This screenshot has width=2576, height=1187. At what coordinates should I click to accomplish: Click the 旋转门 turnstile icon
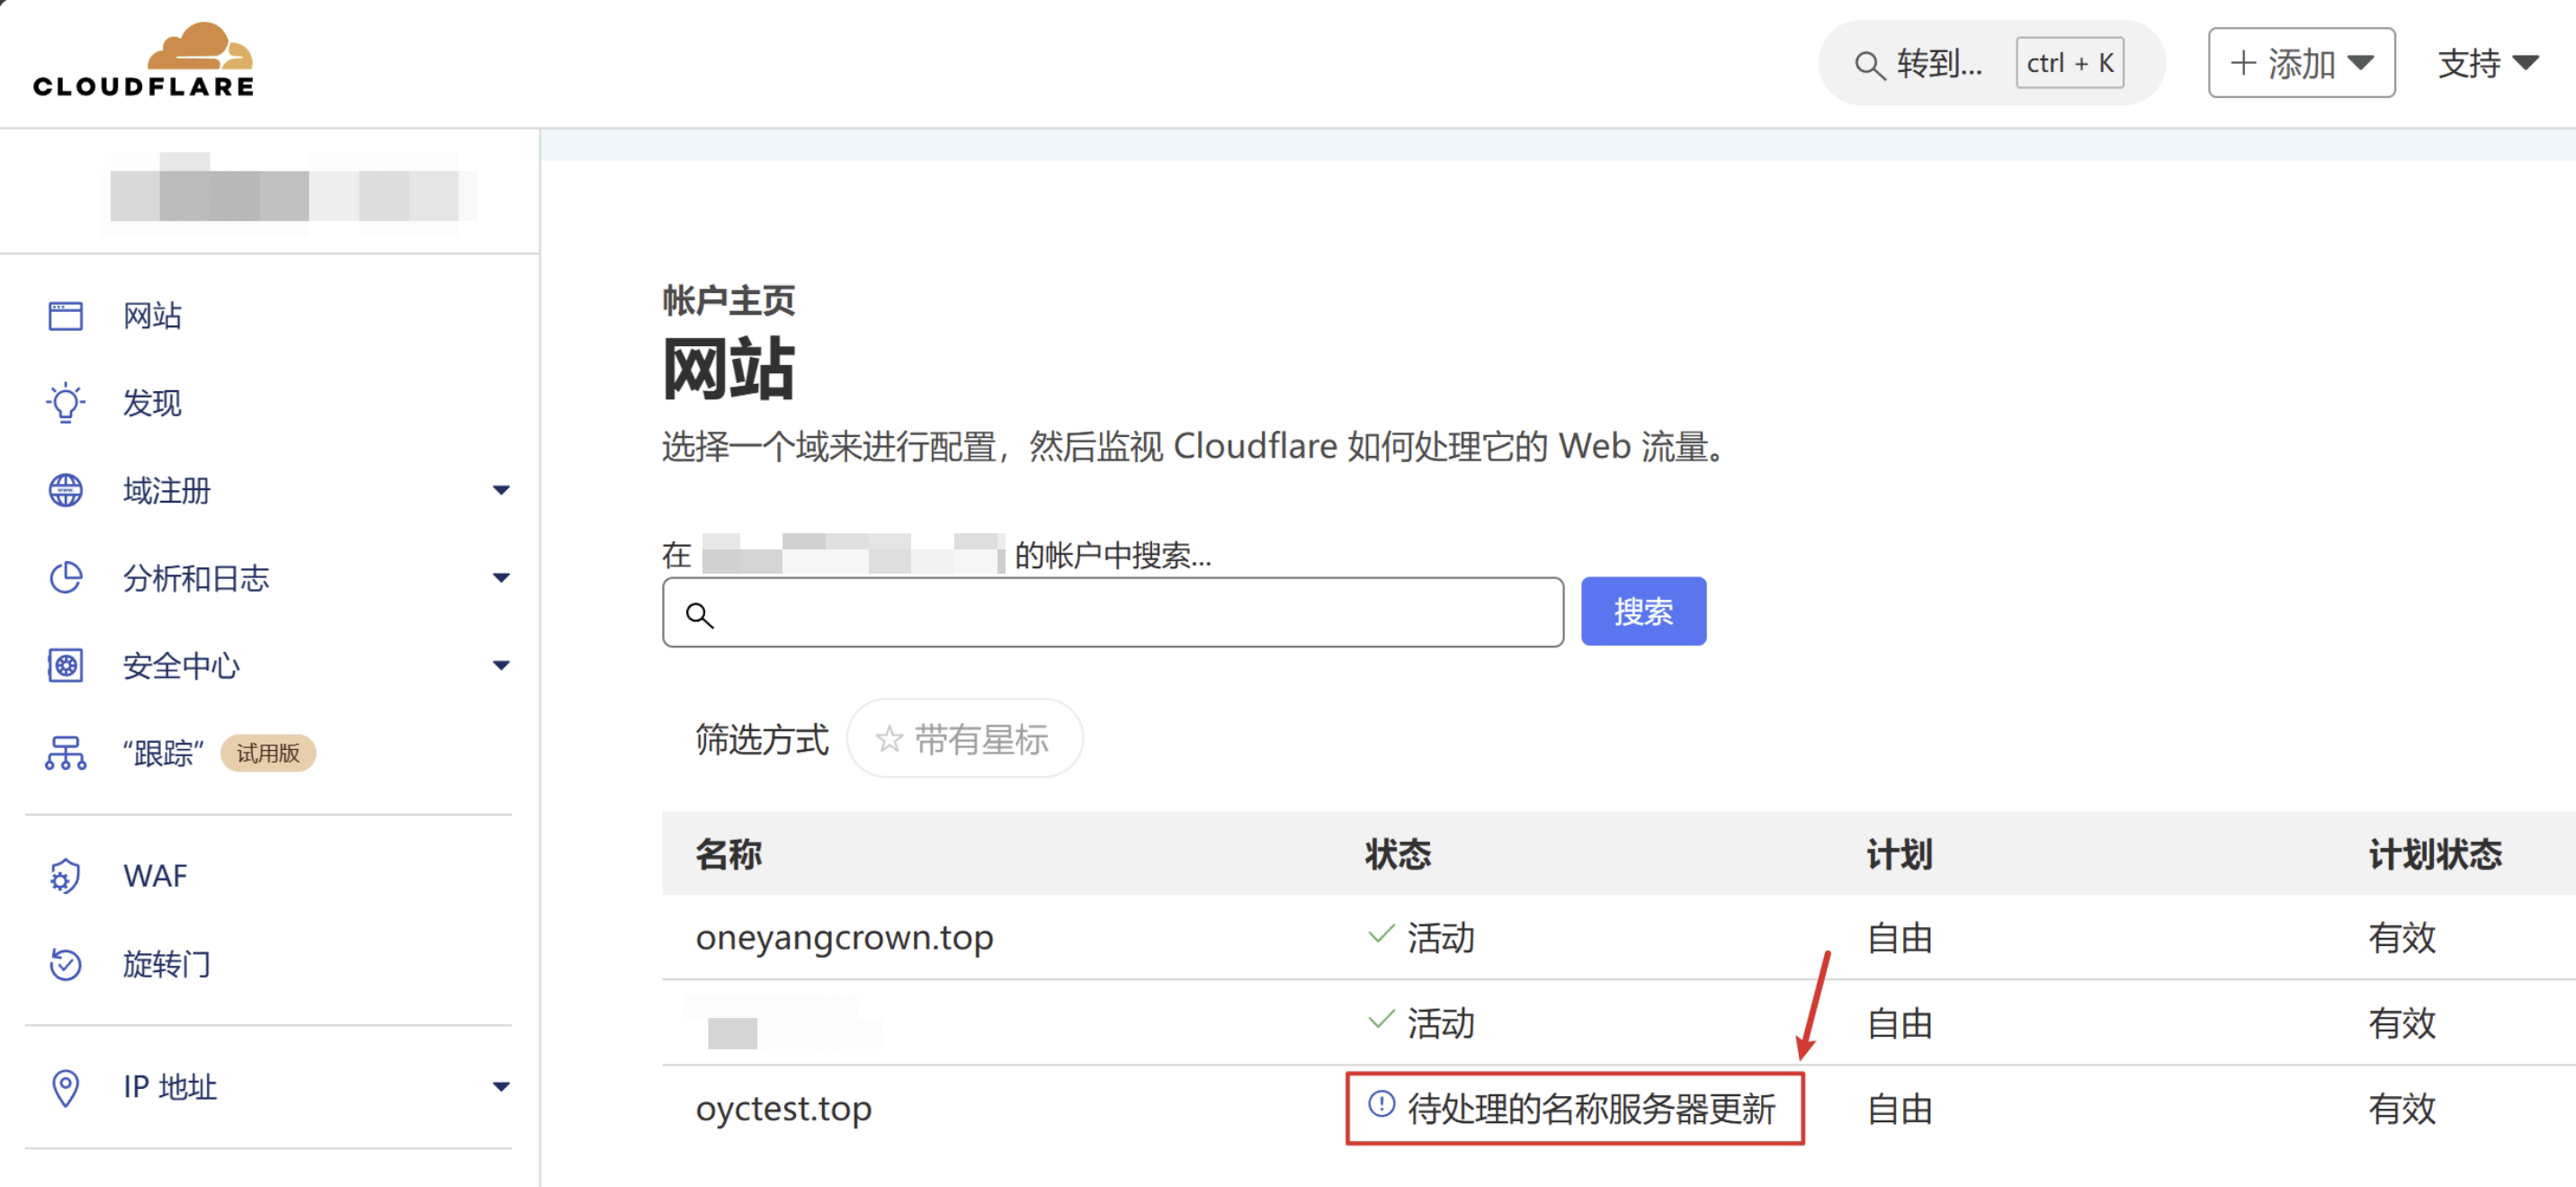pos(66,964)
